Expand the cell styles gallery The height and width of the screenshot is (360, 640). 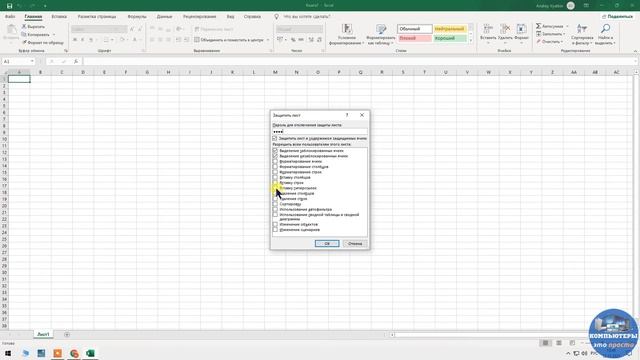(x=471, y=41)
